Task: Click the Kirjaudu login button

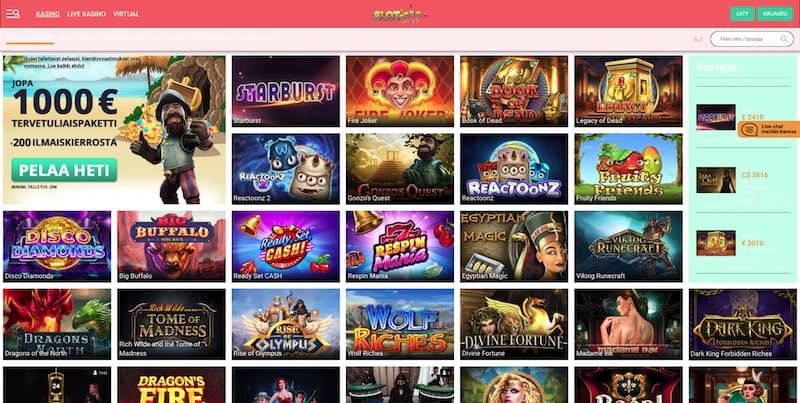Action: point(775,14)
